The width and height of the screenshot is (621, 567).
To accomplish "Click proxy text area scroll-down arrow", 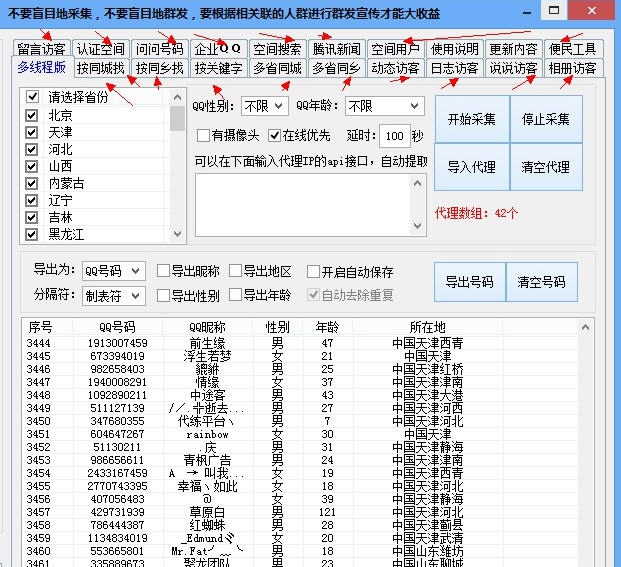I will [x=417, y=226].
